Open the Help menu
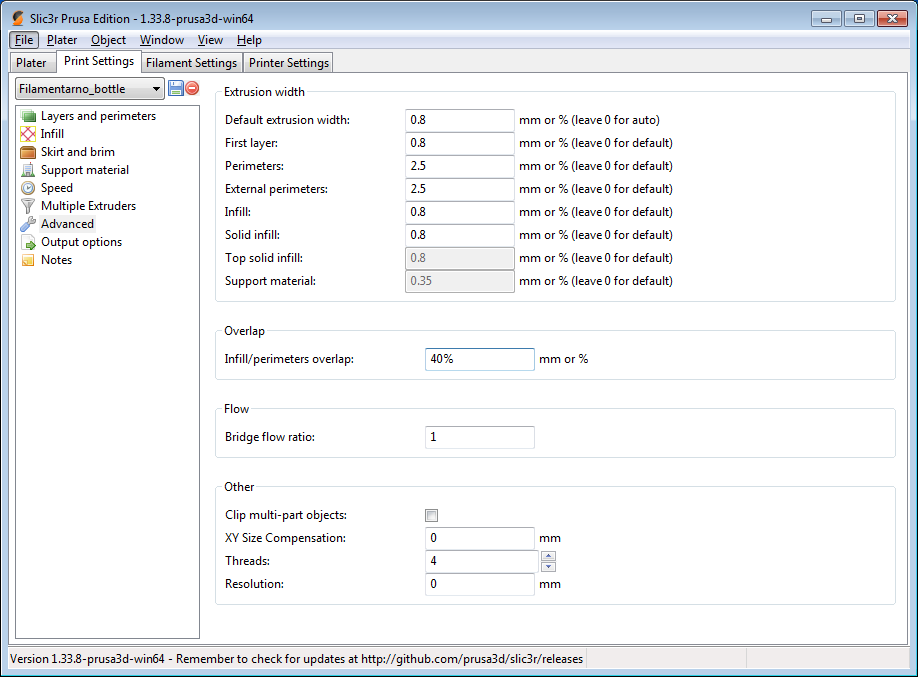This screenshot has height=677, width=918. click(x=249, y=40)
